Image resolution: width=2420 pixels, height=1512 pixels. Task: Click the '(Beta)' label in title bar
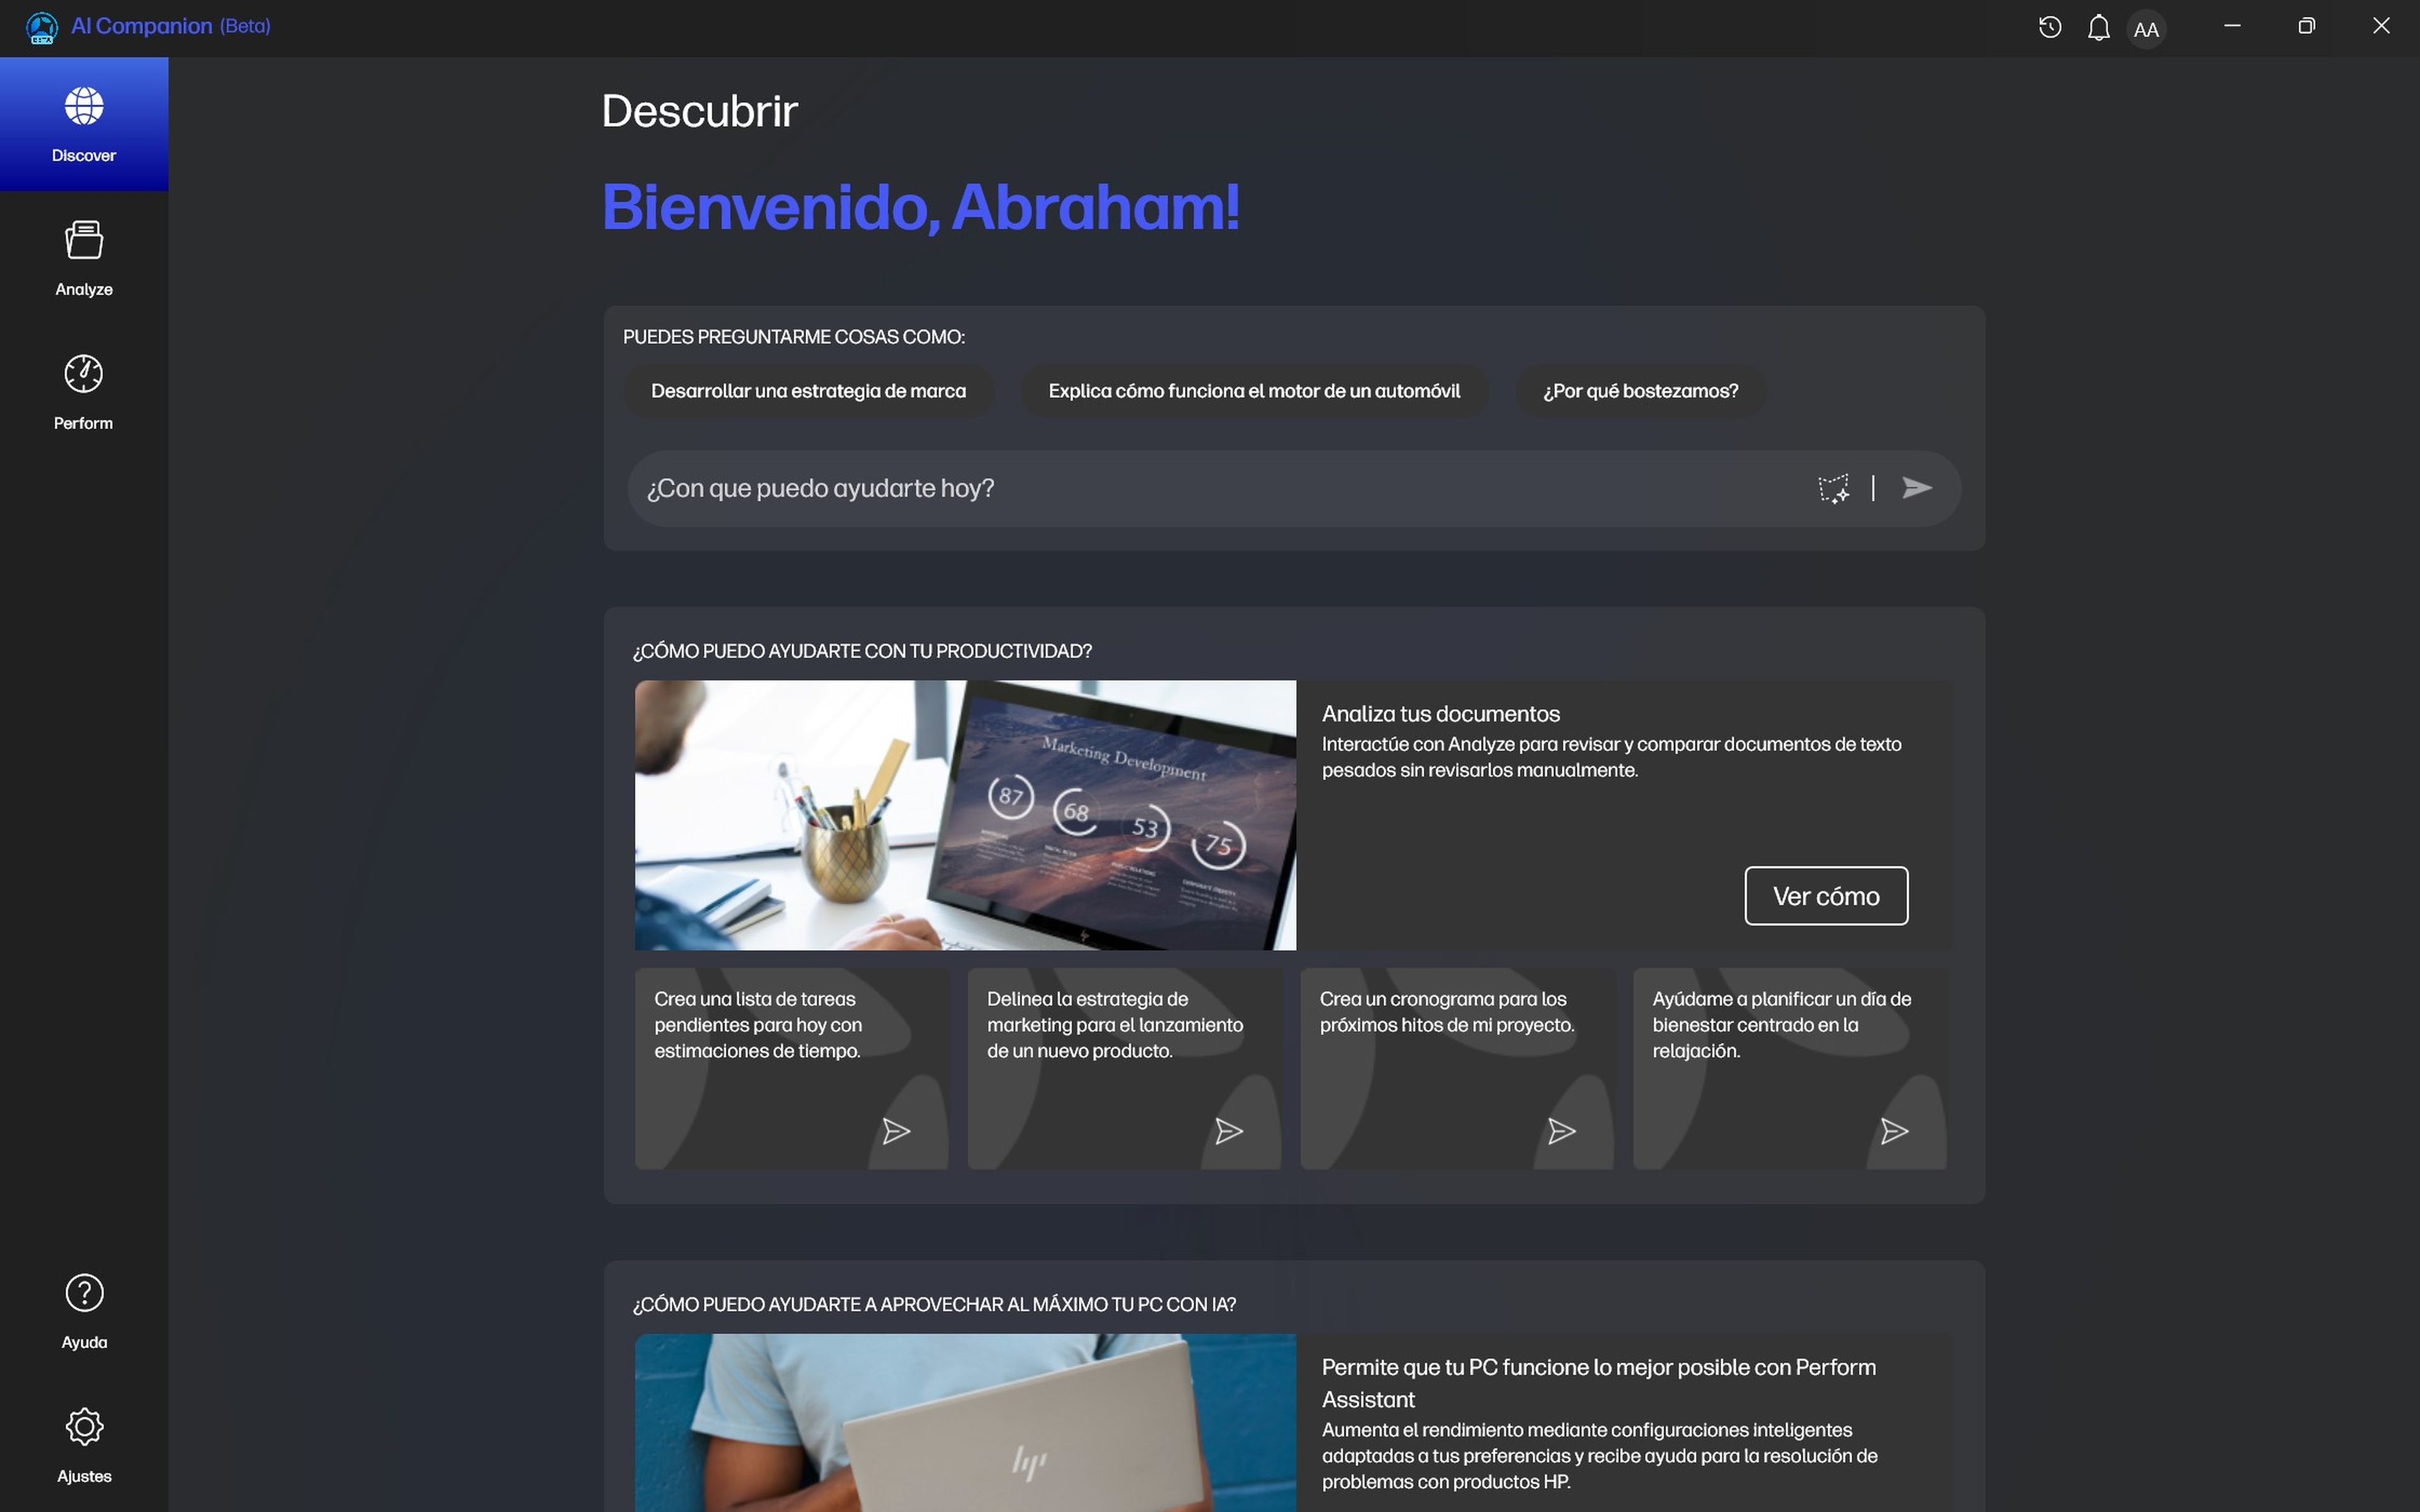click(245, 26)
